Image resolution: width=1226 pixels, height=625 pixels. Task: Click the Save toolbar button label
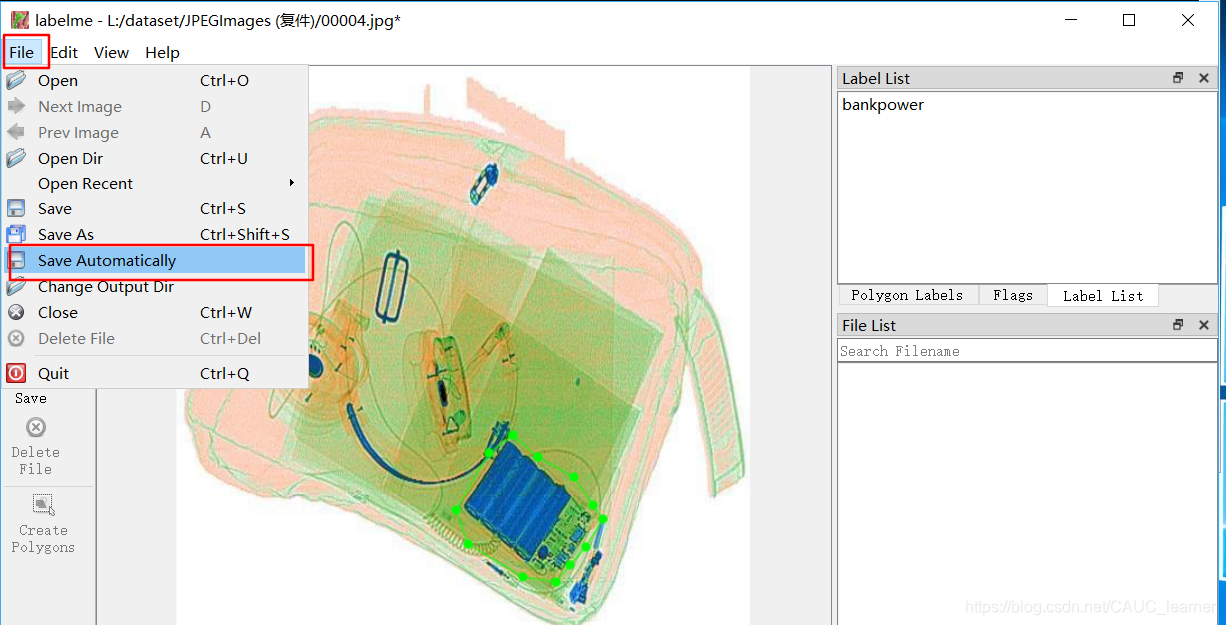pos(31,398)
